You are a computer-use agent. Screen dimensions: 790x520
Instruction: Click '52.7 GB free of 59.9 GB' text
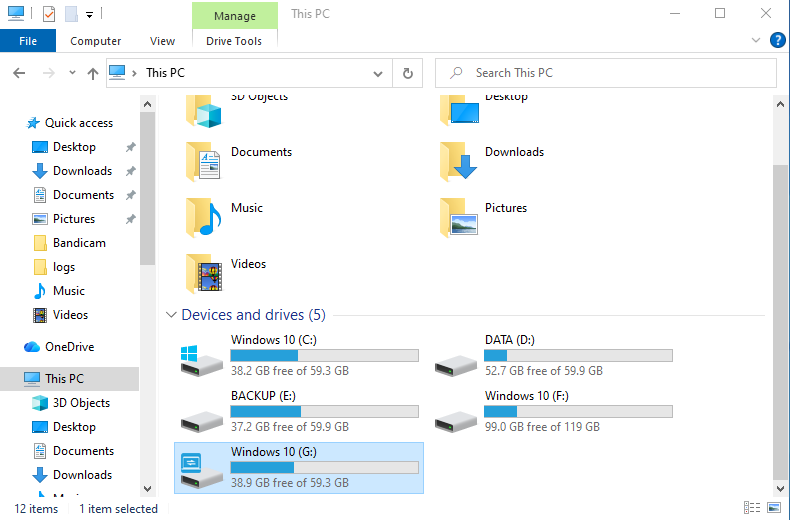544,371
